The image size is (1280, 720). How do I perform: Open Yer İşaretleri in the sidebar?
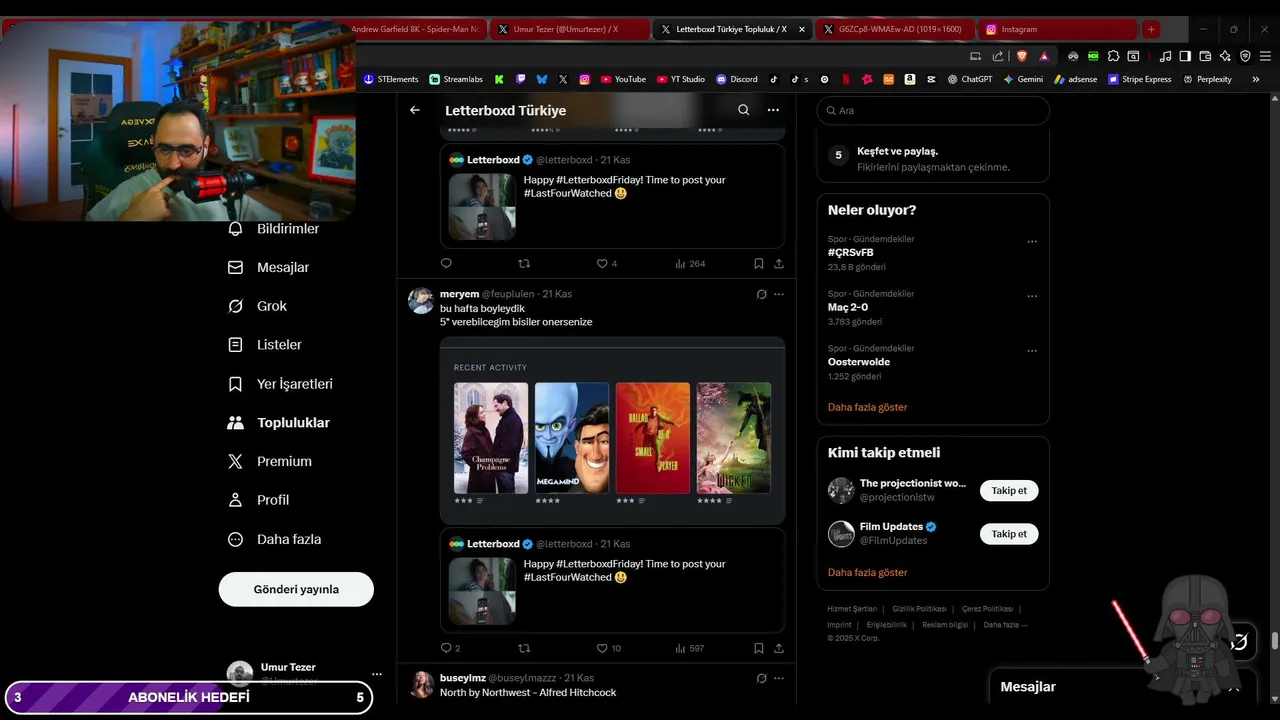click(x=281, y=384)
